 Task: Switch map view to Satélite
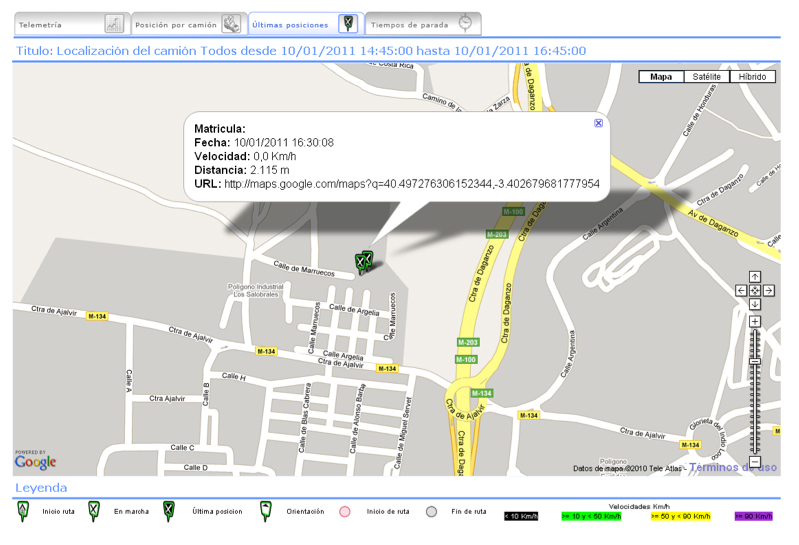point(707,77)
